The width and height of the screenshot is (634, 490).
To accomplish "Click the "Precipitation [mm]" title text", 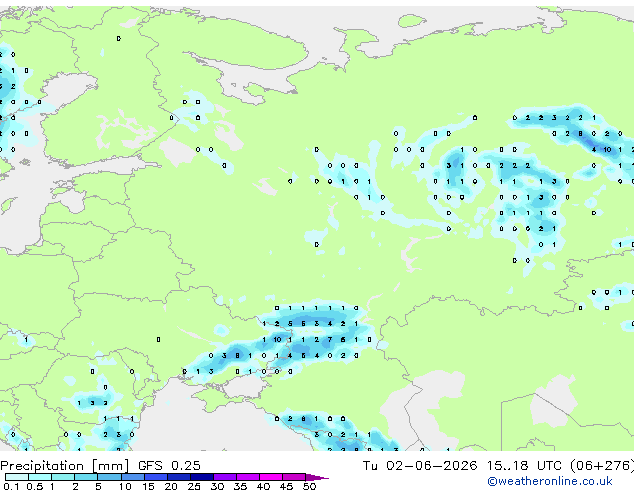I will click(65, 466).
